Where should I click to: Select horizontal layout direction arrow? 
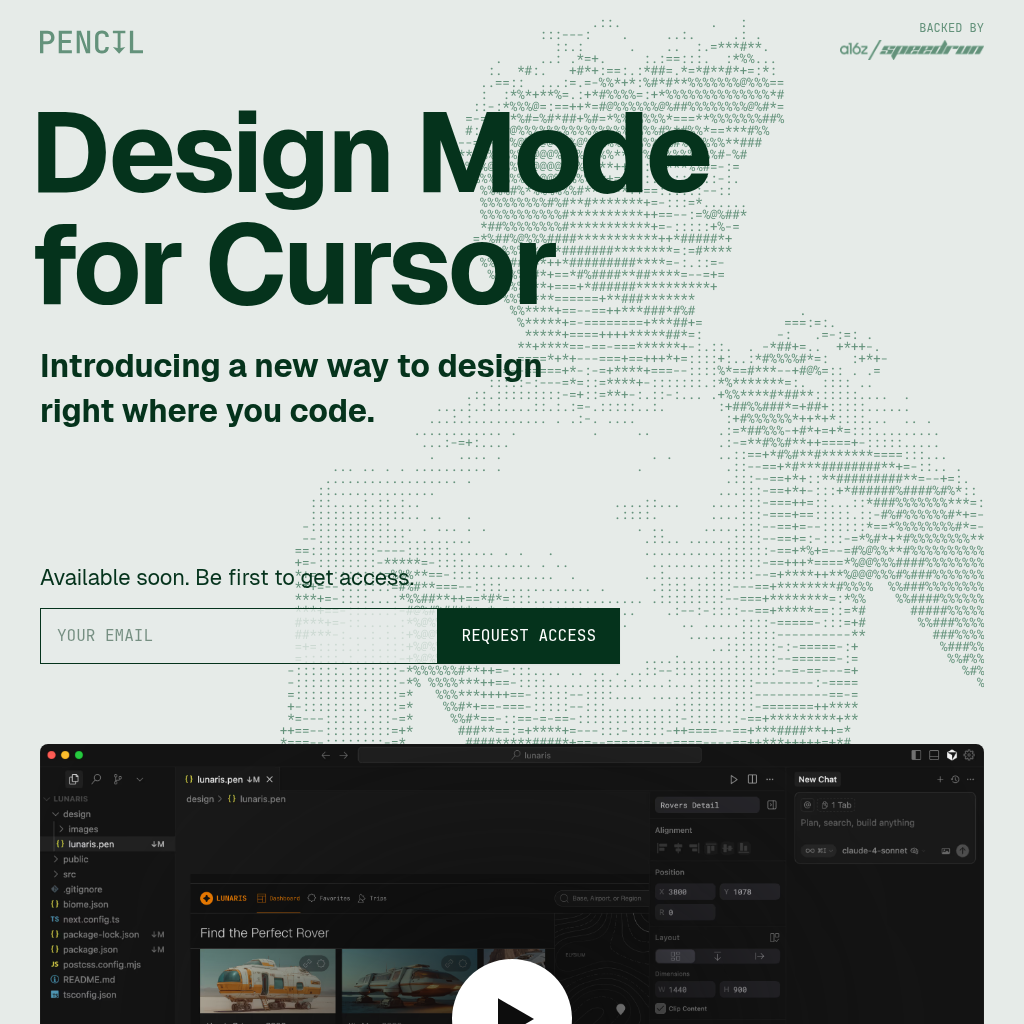[x=760, y=956]
